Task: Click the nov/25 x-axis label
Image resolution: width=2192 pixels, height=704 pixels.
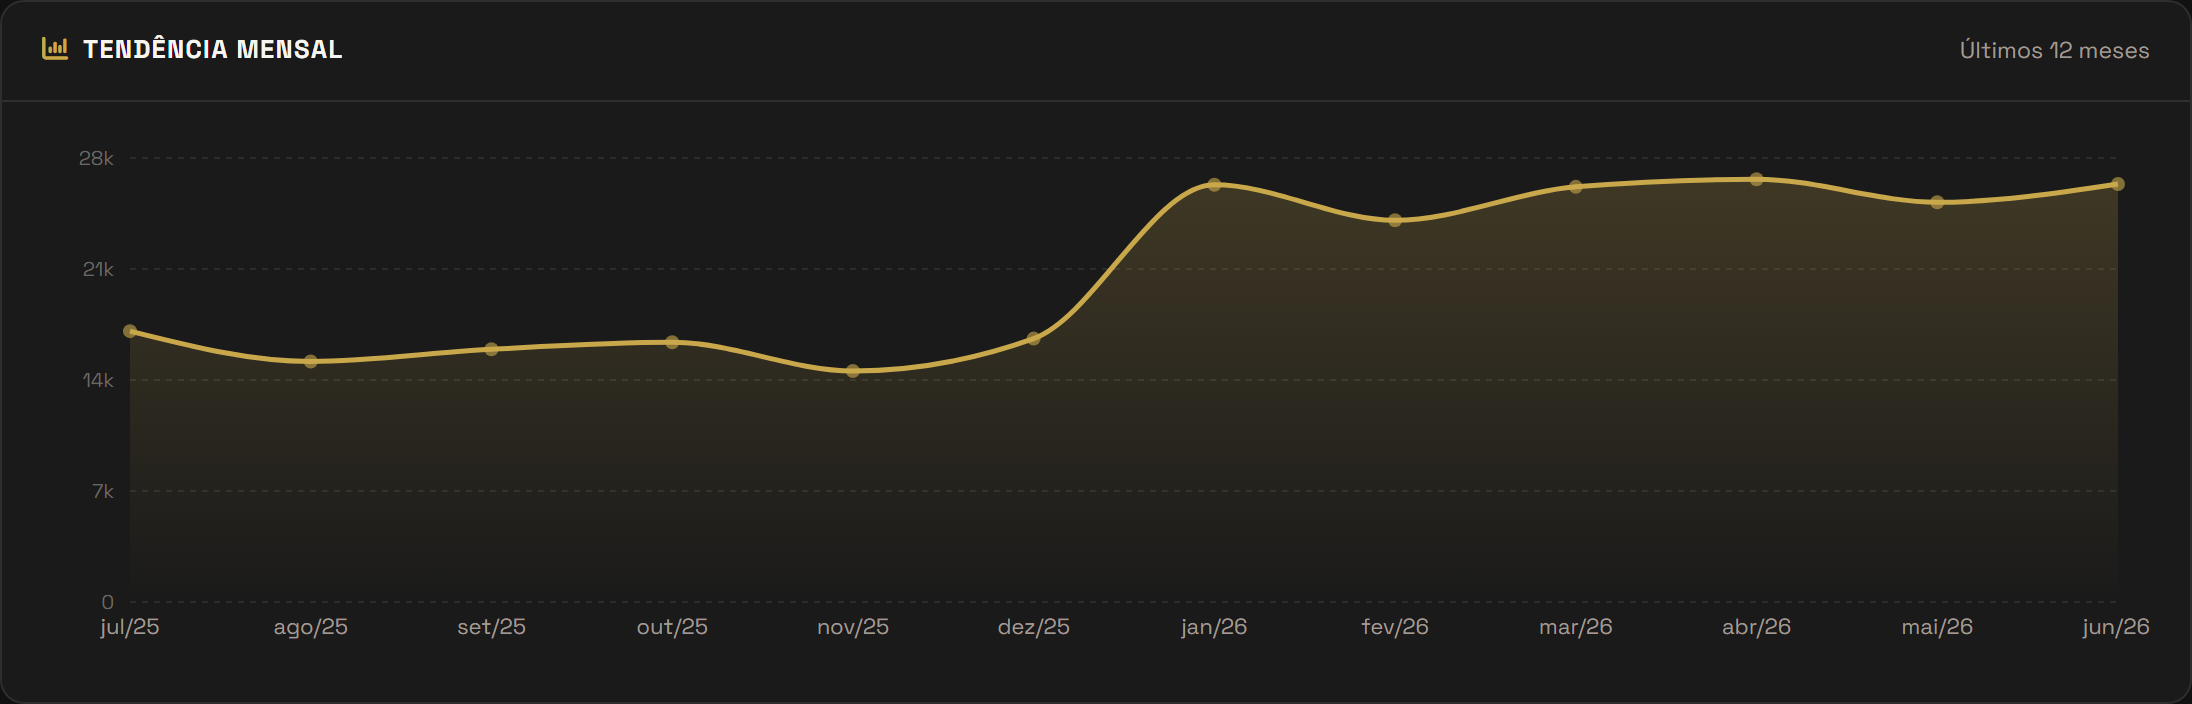Action: coord(853,627)
